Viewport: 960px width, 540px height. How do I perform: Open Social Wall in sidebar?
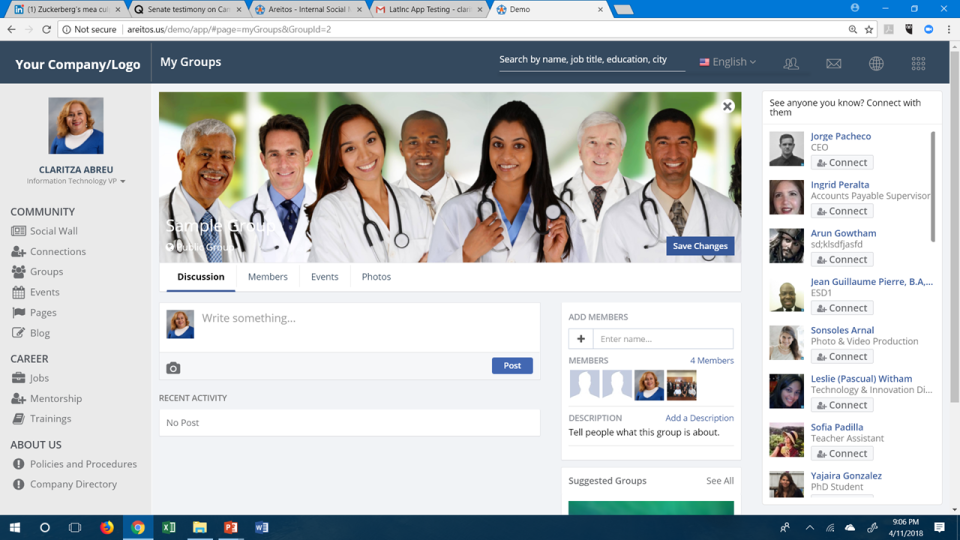[45, 231]
